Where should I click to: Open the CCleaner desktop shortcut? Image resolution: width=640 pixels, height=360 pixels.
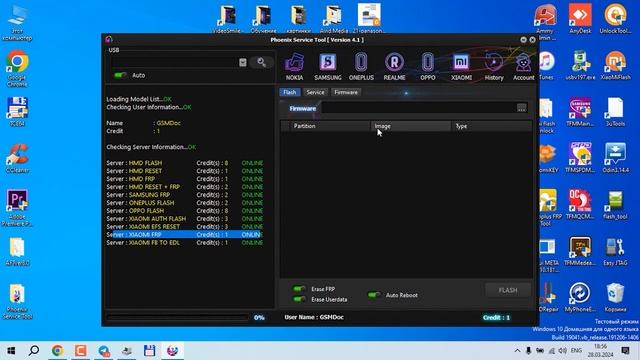[17, 158]
